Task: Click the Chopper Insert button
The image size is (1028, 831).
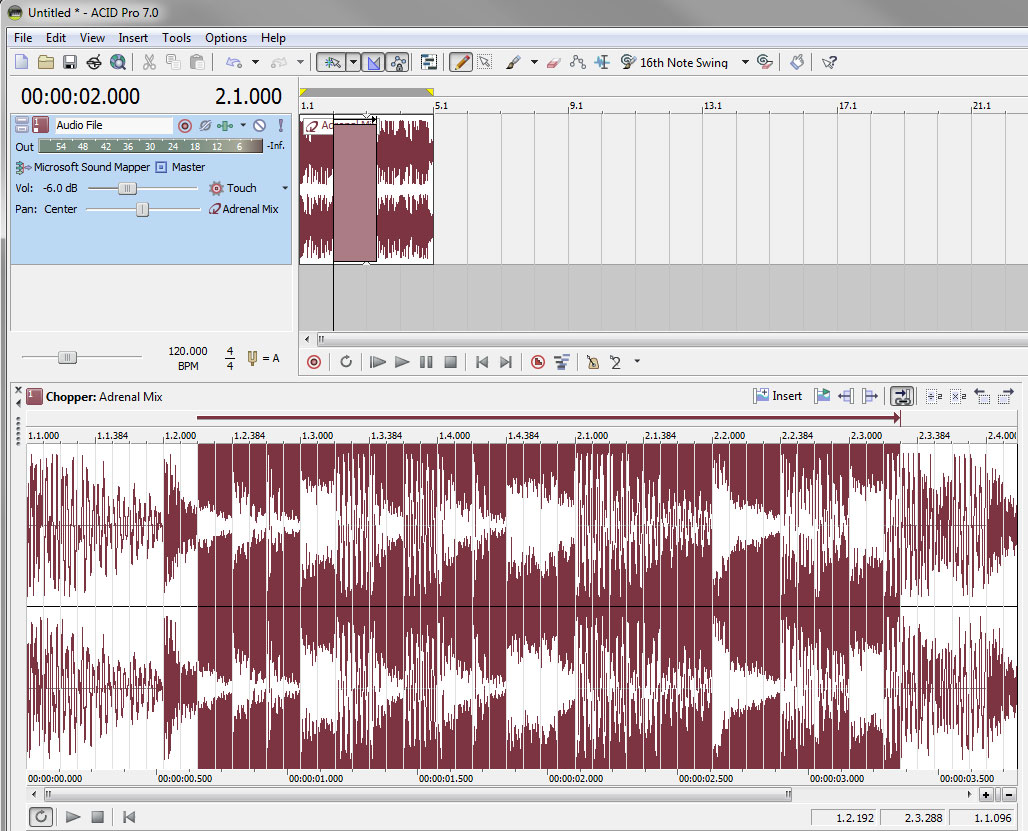Action: 778,396
